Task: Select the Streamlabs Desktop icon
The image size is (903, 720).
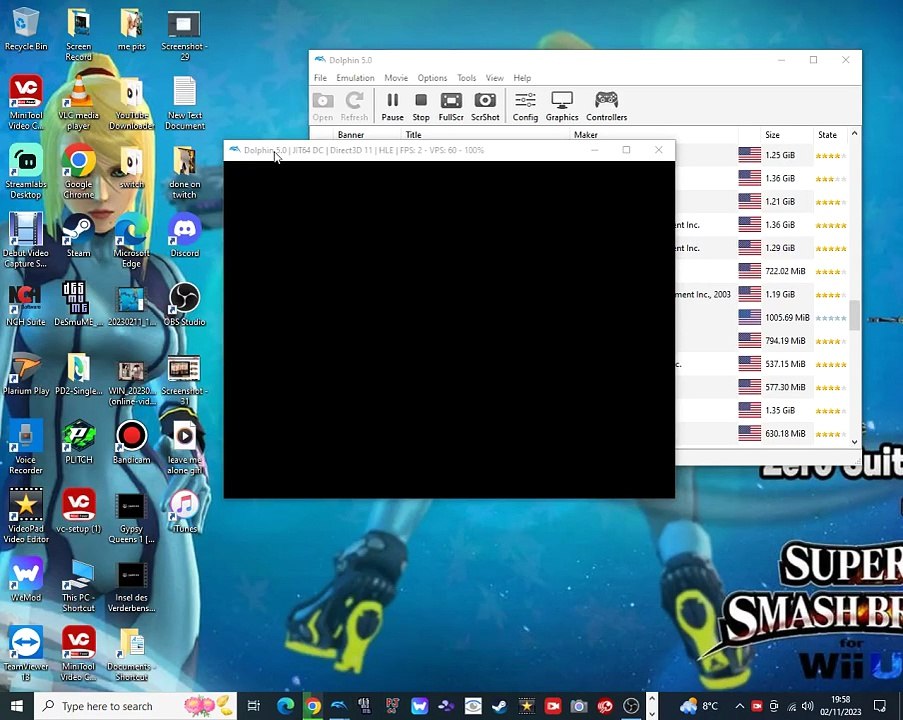Action: click(26, 172)
